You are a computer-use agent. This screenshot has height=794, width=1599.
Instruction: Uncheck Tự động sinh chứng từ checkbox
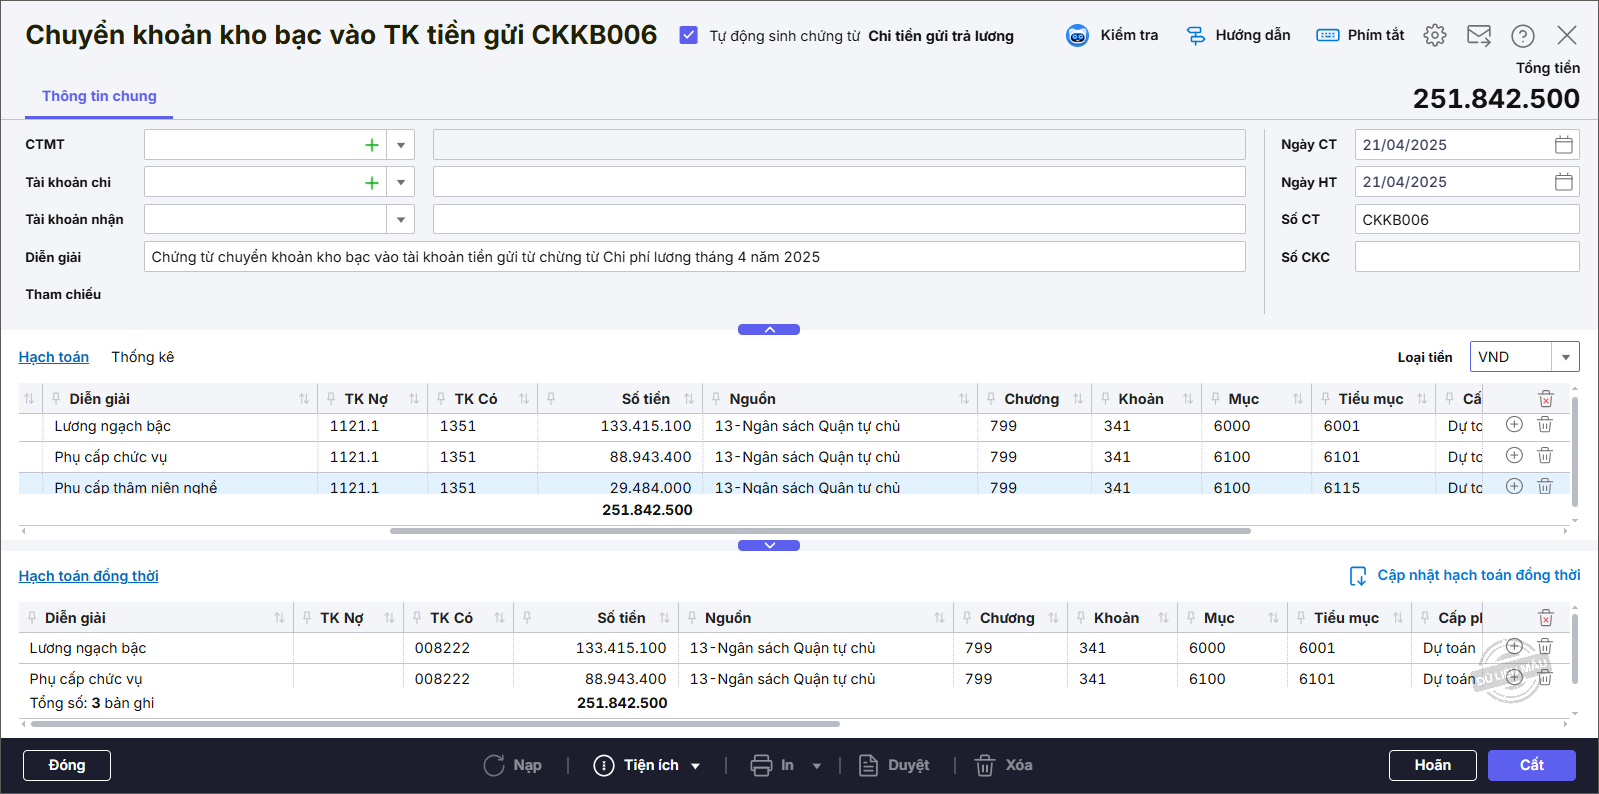pyautogui.click(x=688, y=35)
